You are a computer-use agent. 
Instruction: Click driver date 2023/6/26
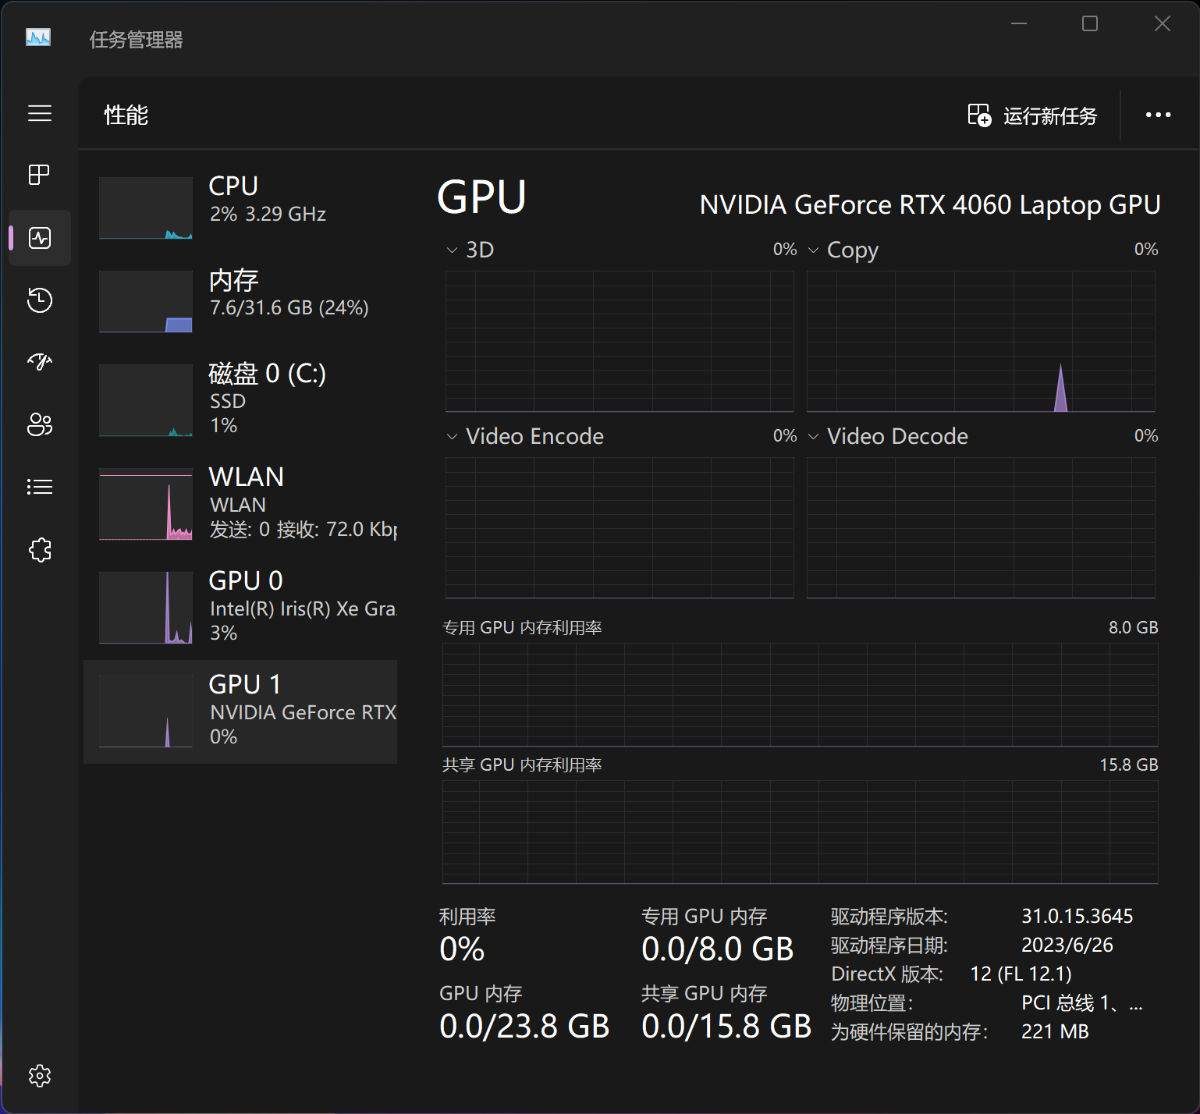[1067, 945]
